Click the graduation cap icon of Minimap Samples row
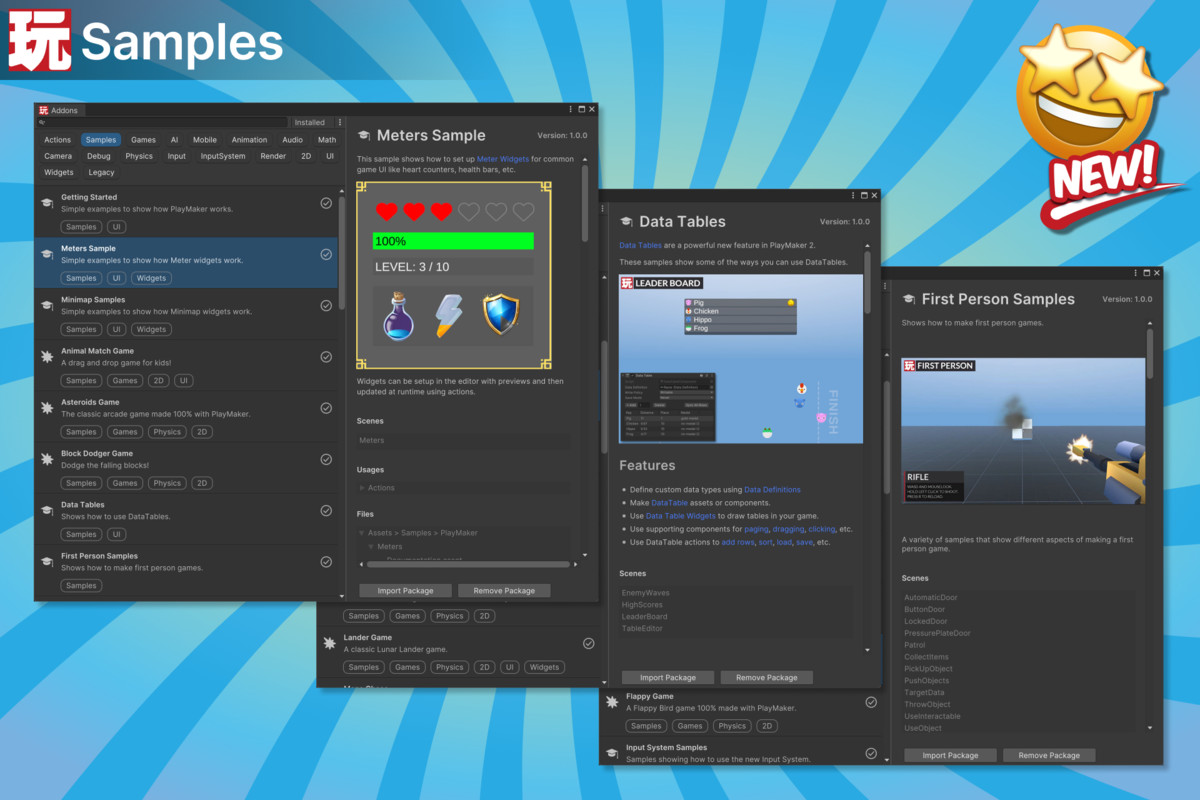The height and width of the screenshot is (800, 1200). [x=47, y=305]
